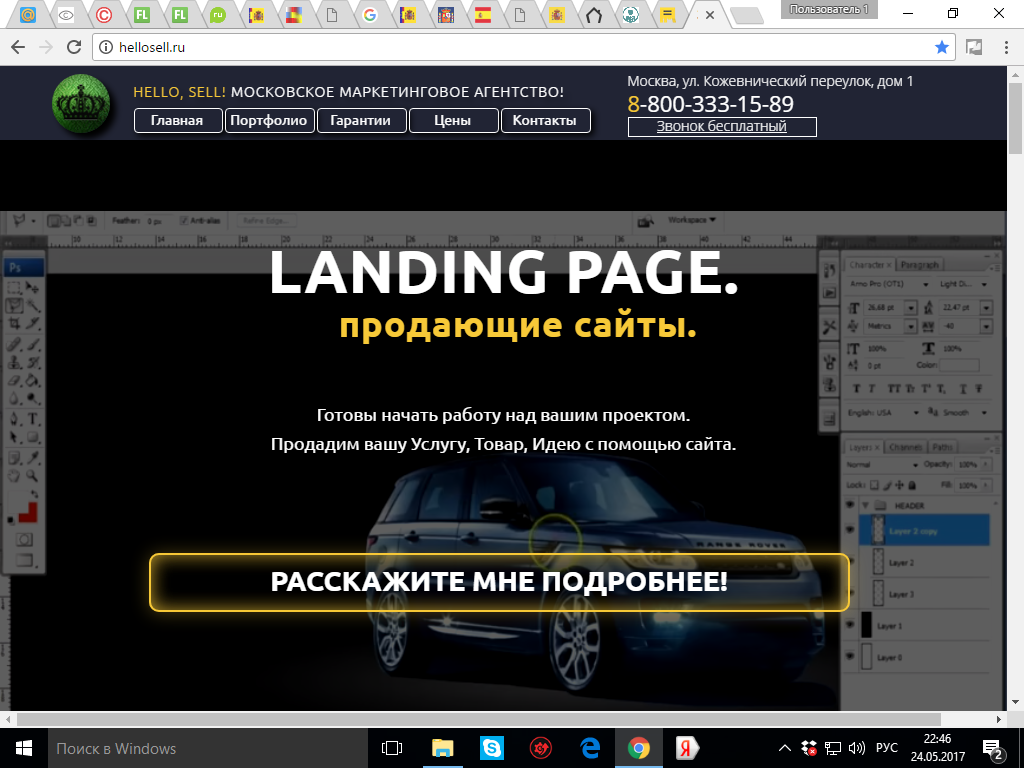Click the horizontal scrollbar thumb
The image size is (1024, 768).
tap(478, 719)
